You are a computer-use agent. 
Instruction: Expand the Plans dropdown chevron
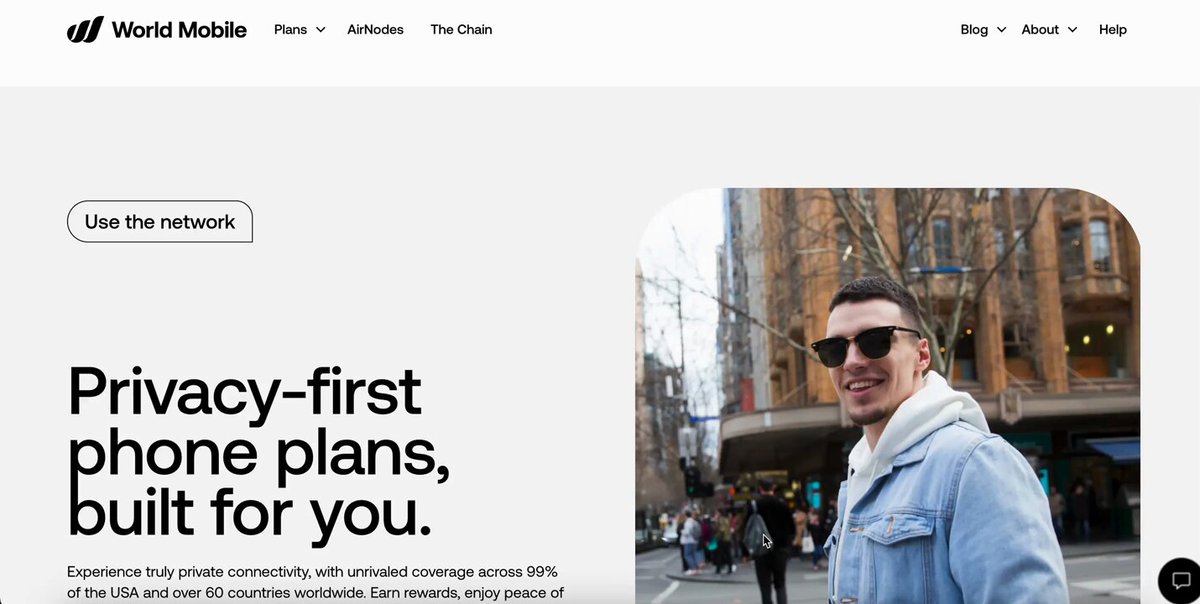tap(321, 30)
